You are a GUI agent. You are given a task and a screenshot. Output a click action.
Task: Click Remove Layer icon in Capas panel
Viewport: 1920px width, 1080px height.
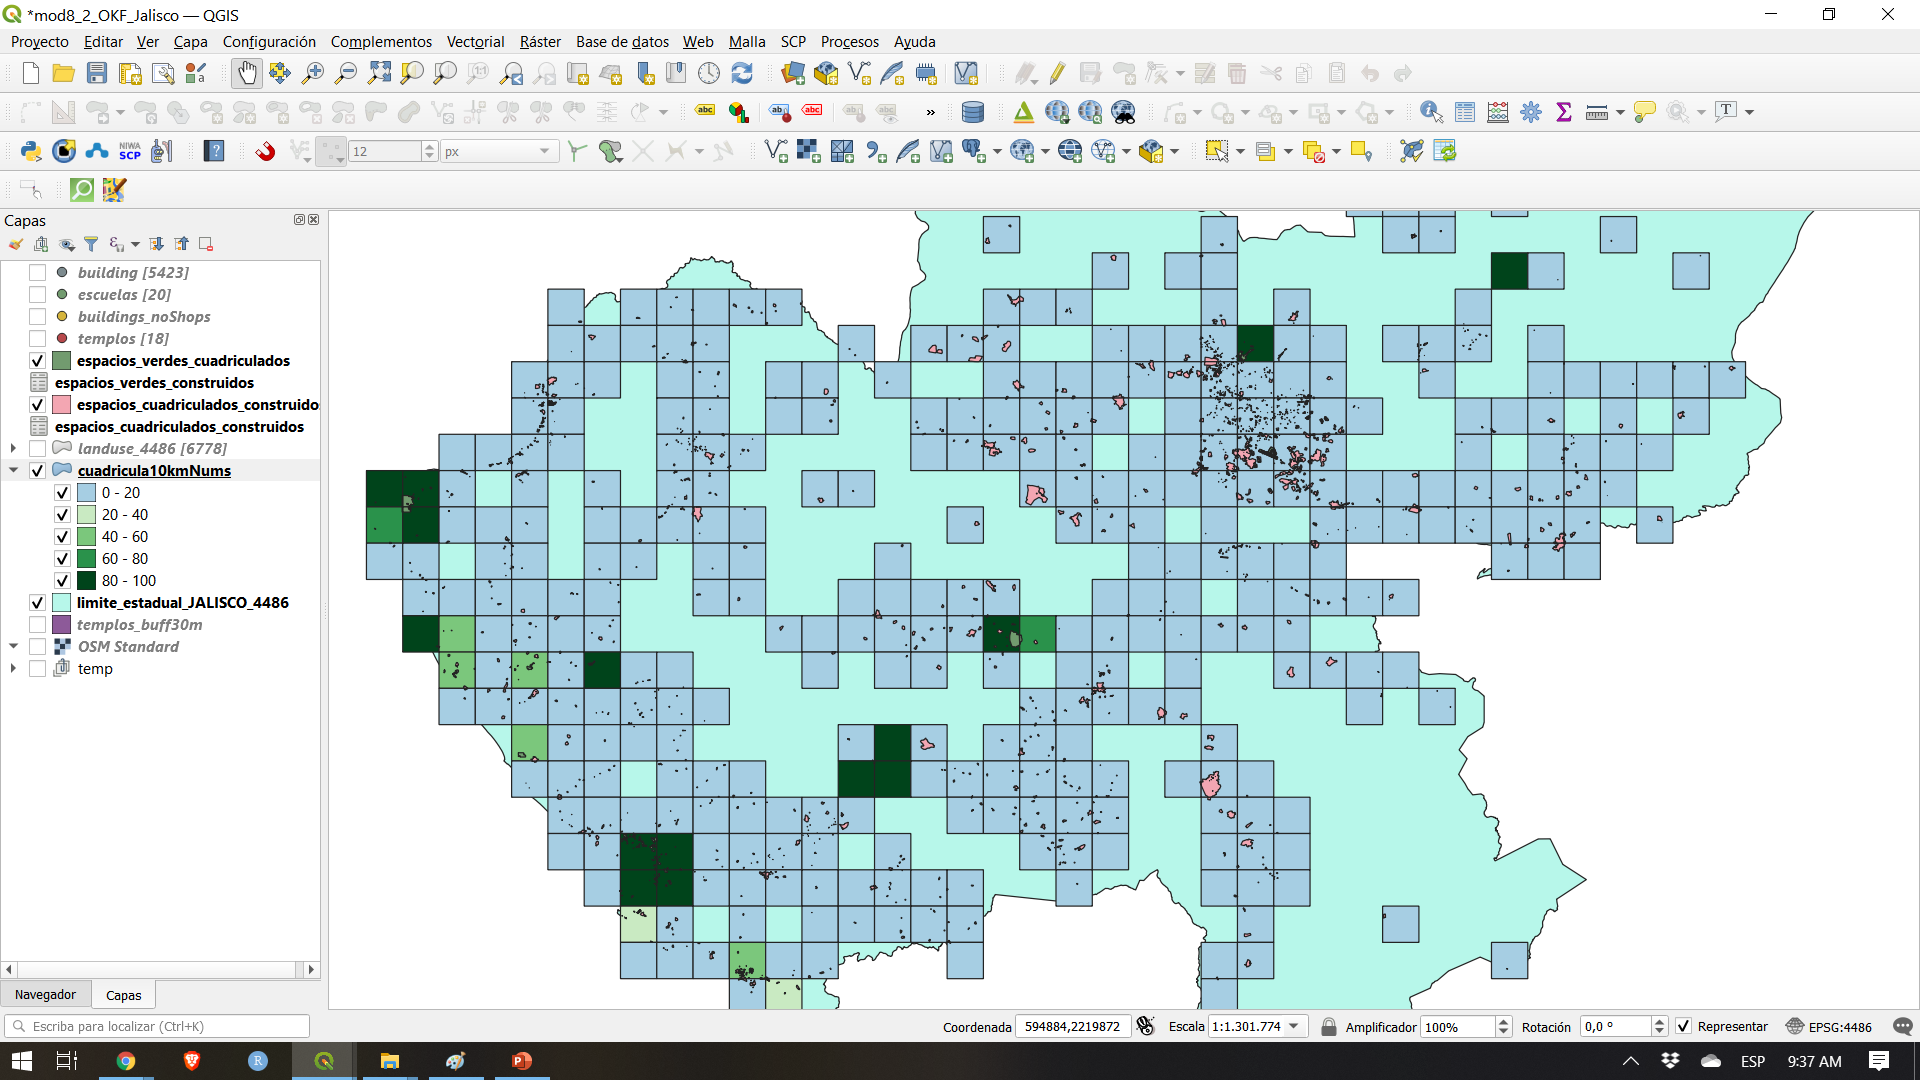(206, 244)
